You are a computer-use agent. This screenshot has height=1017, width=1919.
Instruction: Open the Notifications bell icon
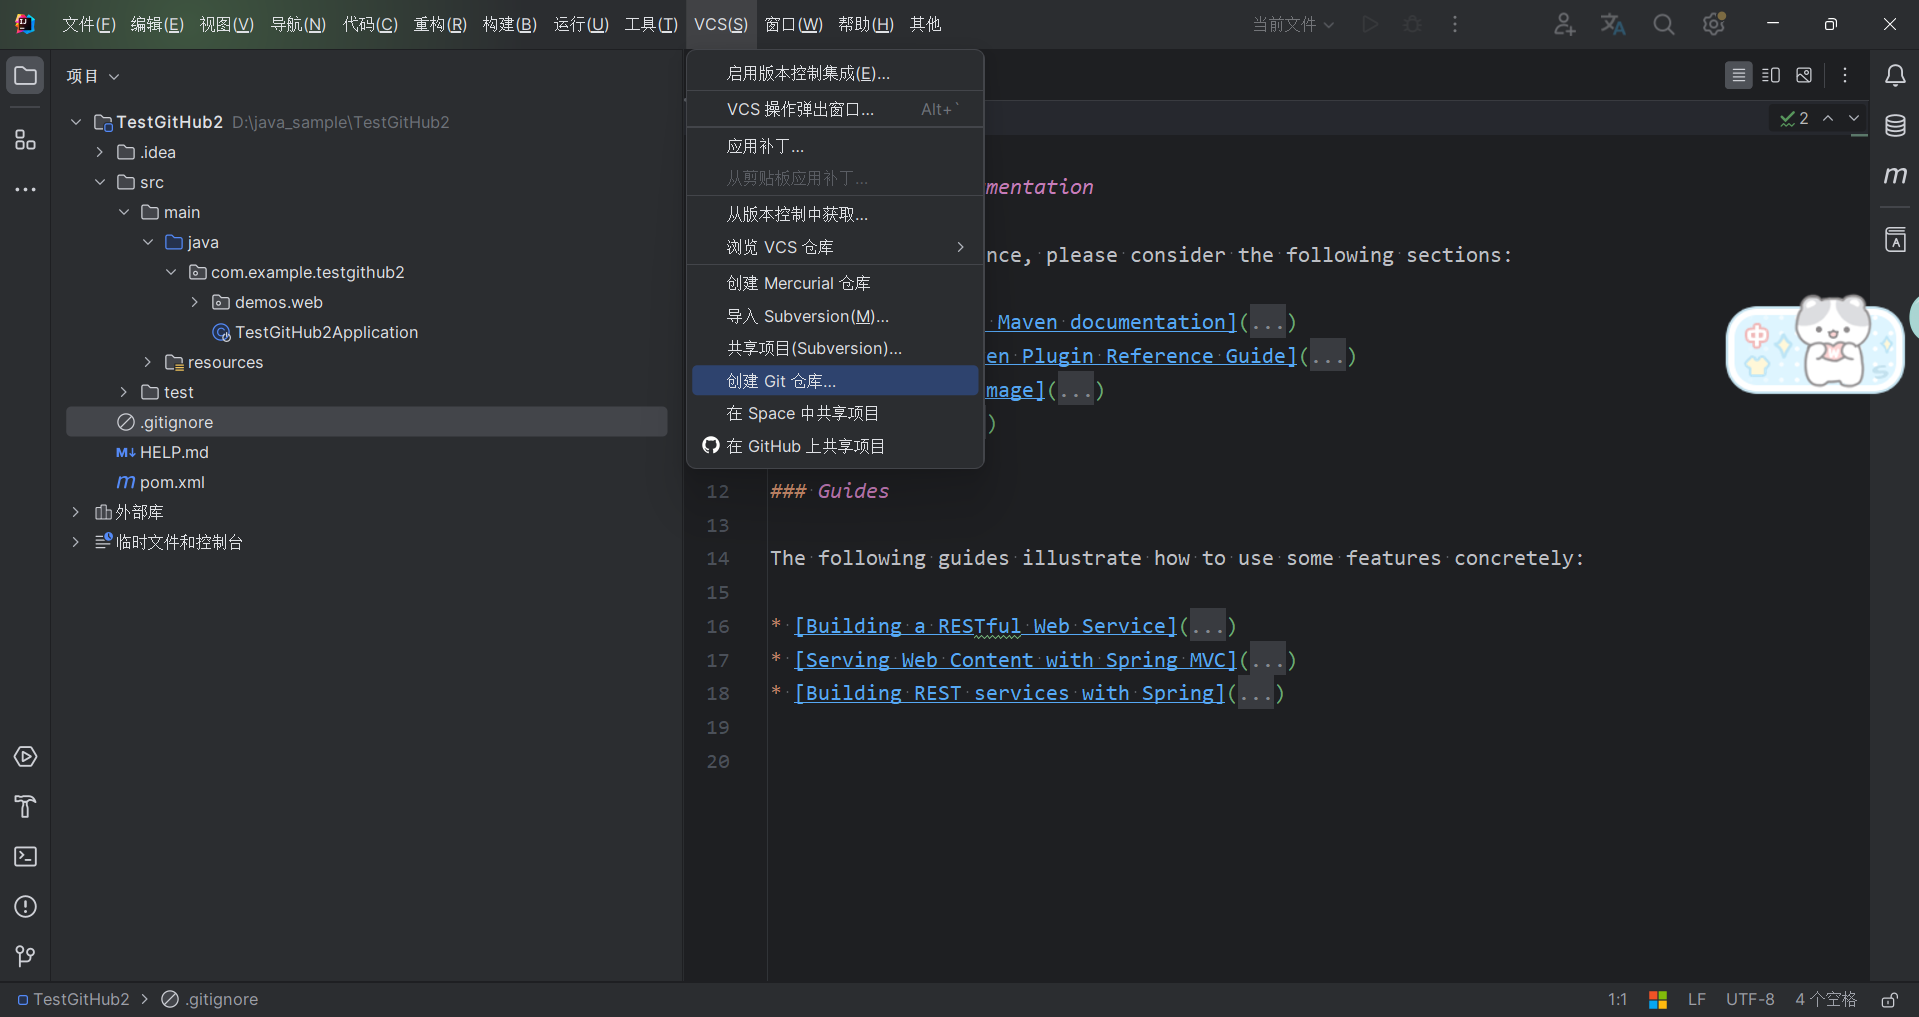pyautogui.click(x=1895, y=76)
